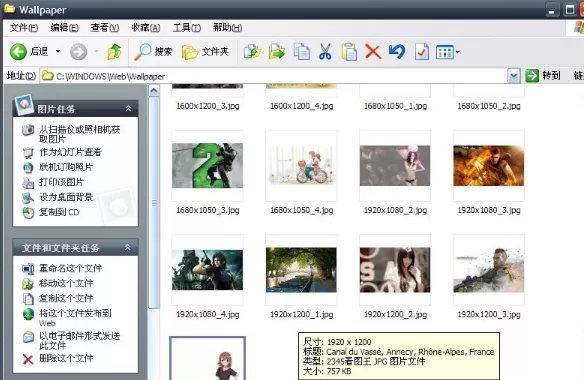Click the address bar path field

(274, 76)
